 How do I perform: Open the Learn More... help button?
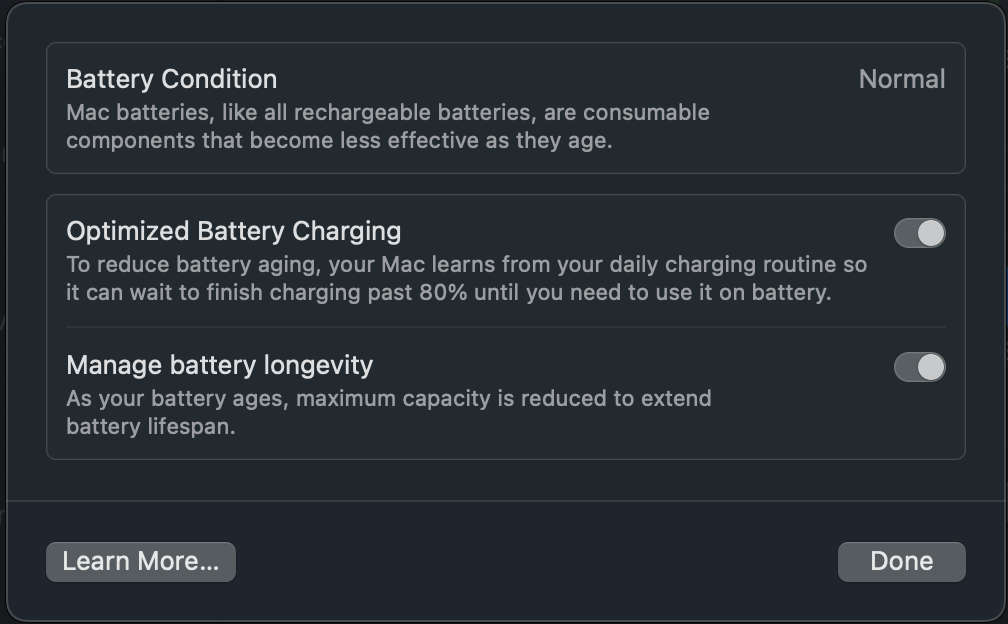pyautogui.click(x=141, y=562)
